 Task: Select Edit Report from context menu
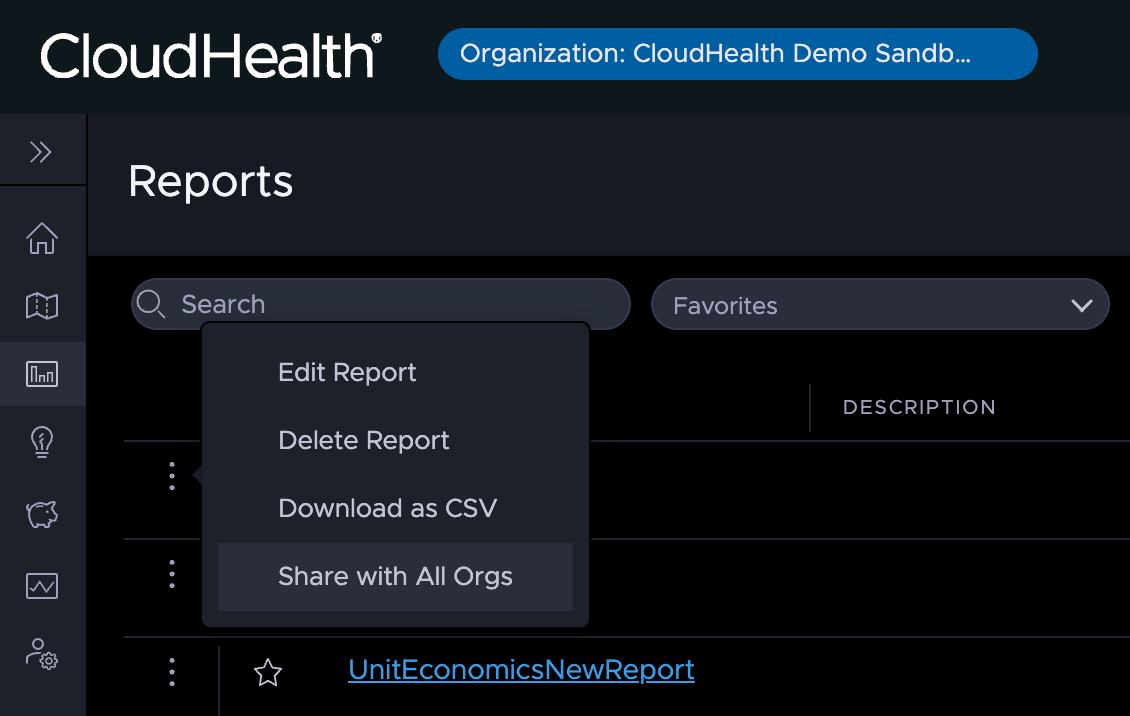click(347, 373)
